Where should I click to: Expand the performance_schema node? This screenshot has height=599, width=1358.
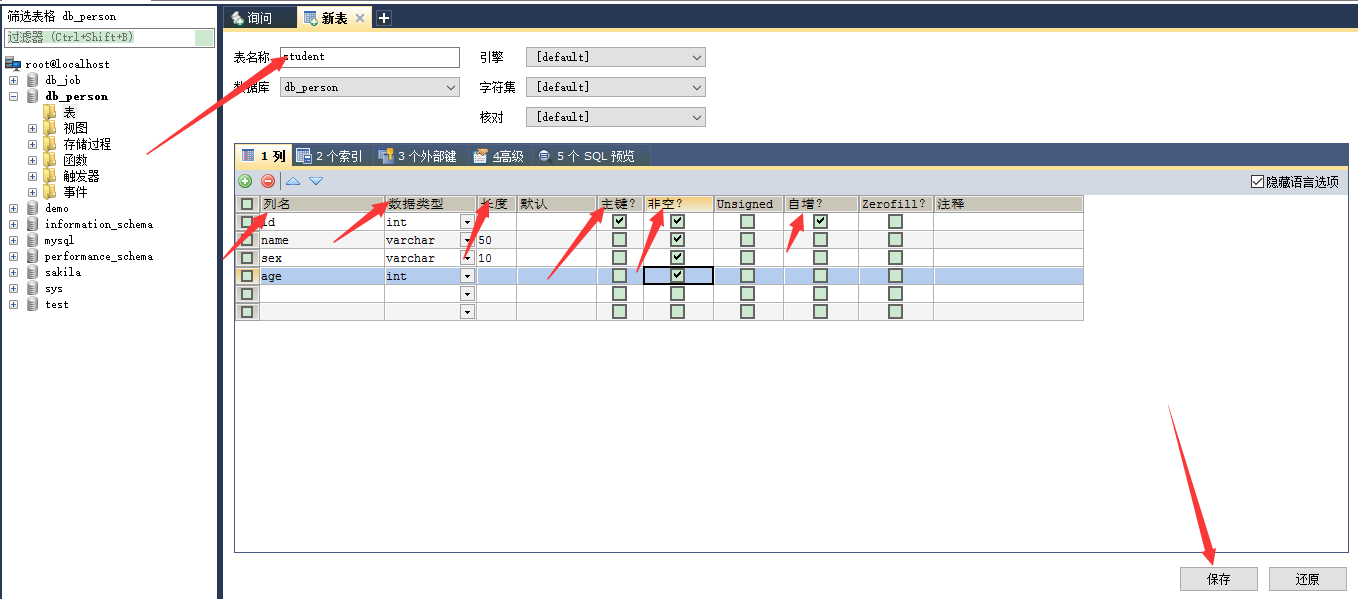tap(13, 256)
